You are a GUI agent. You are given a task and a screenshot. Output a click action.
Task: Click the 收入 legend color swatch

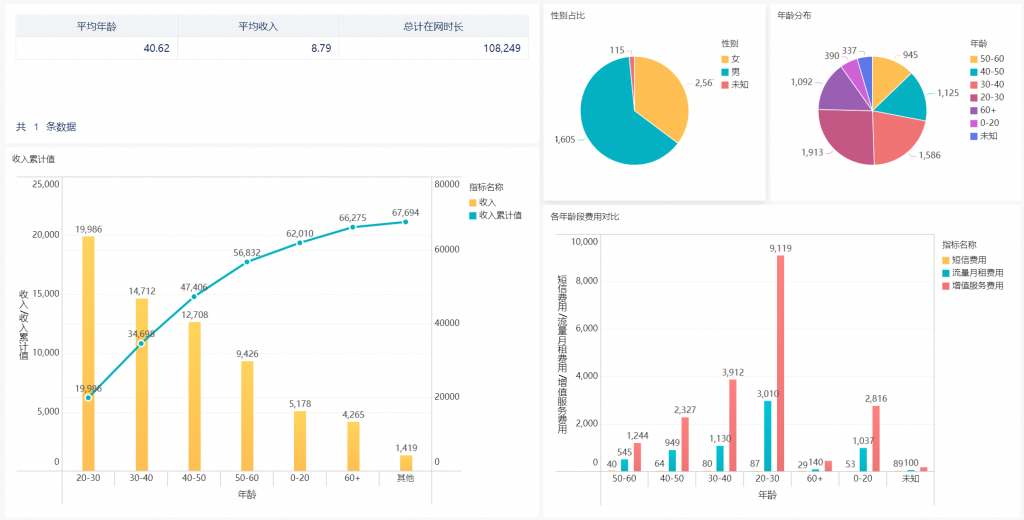pyautogui.click(x=473, y=202)
